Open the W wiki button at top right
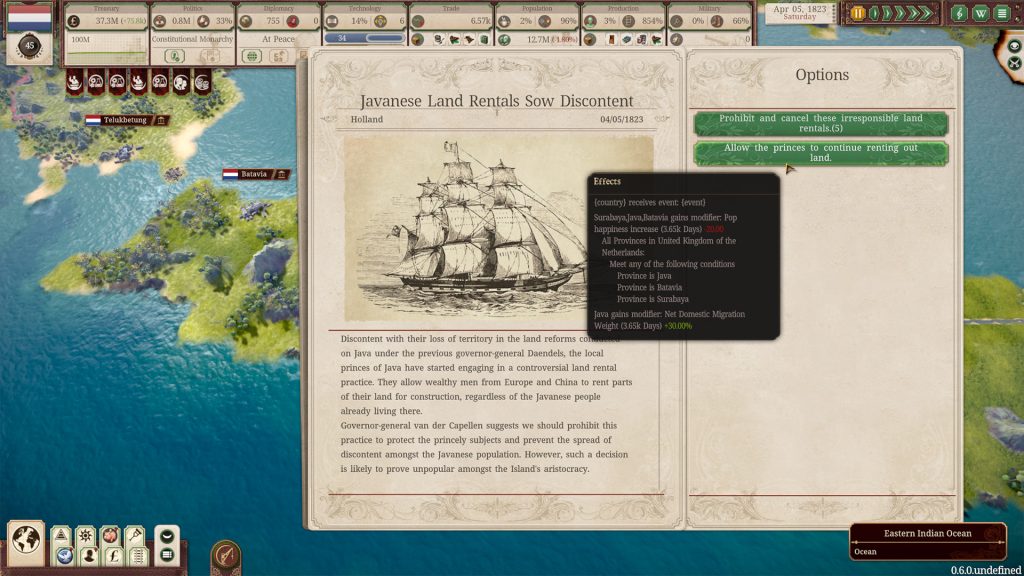The height and width of the screenshot is (576, 1024). pyautogui.click(x=980, y=13)
